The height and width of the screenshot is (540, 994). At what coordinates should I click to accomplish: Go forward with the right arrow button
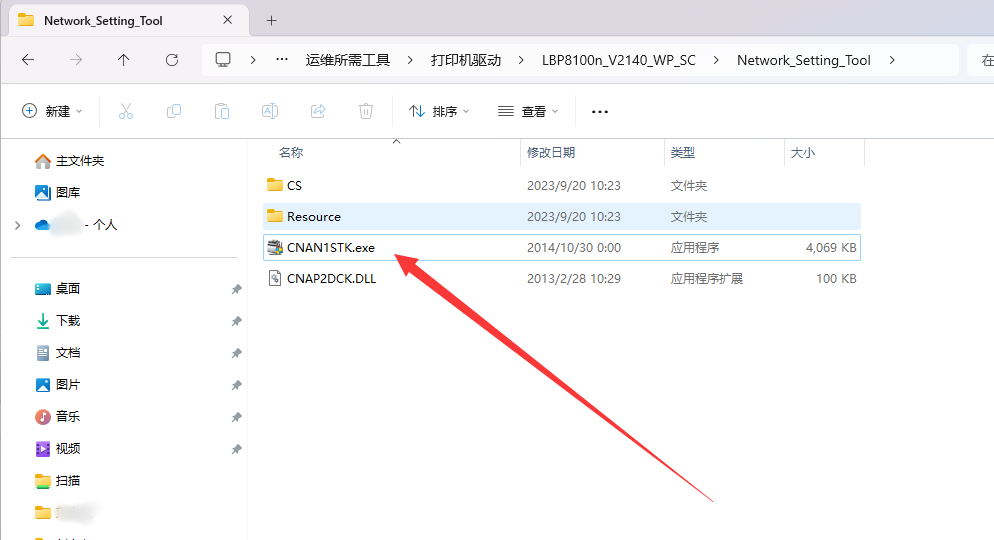(x=76, y=60)
